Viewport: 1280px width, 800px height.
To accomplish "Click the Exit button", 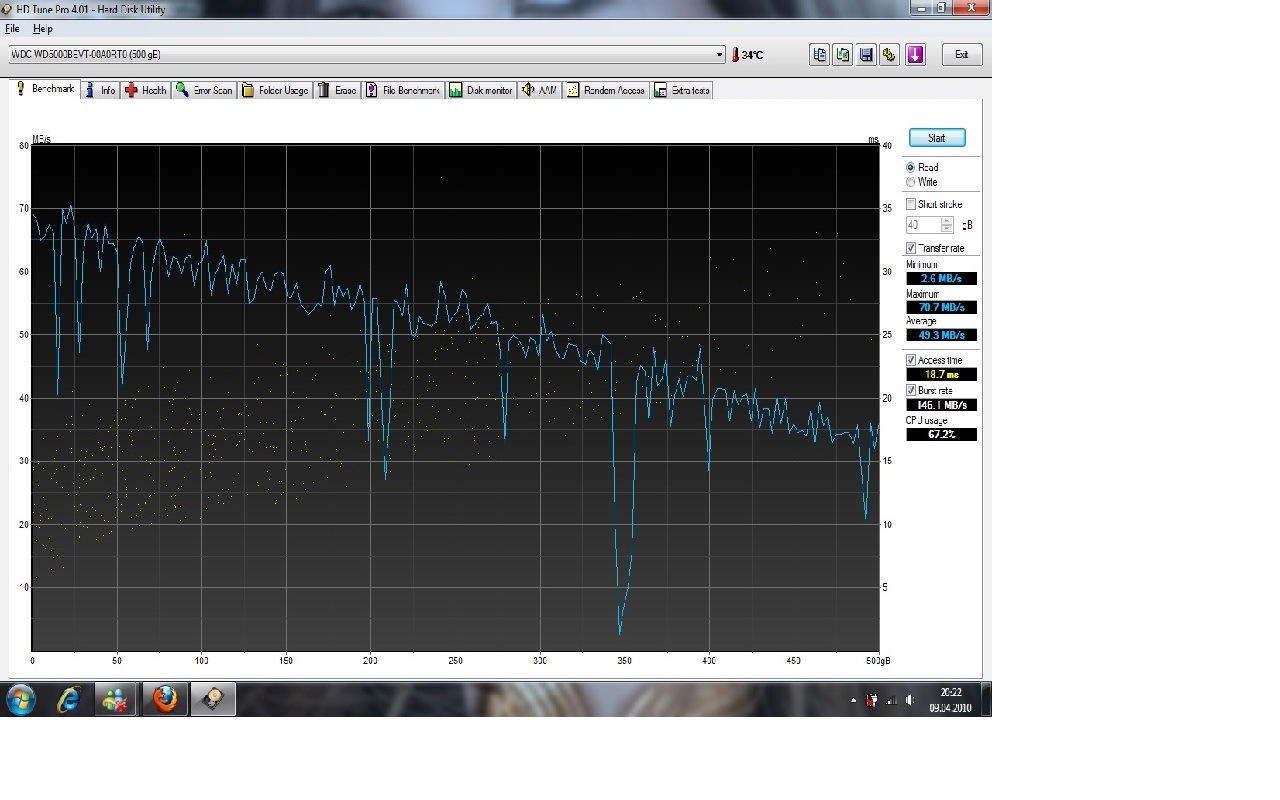I will point(961,55).
